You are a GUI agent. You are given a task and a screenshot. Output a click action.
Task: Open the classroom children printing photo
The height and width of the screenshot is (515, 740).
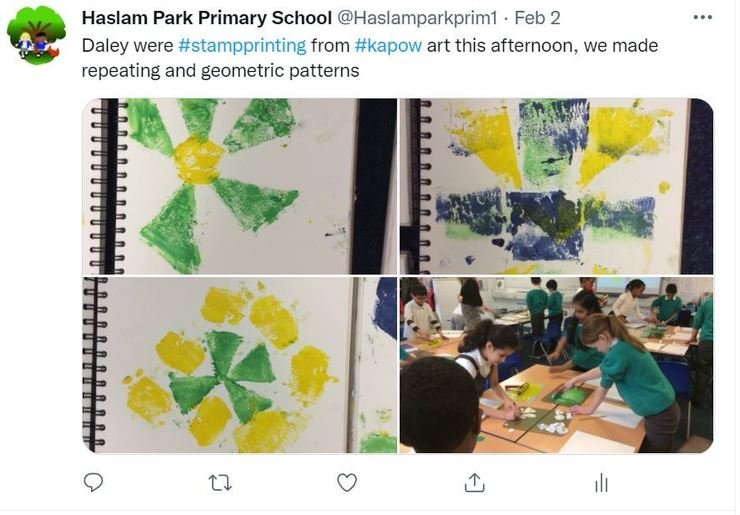[556, 365]
